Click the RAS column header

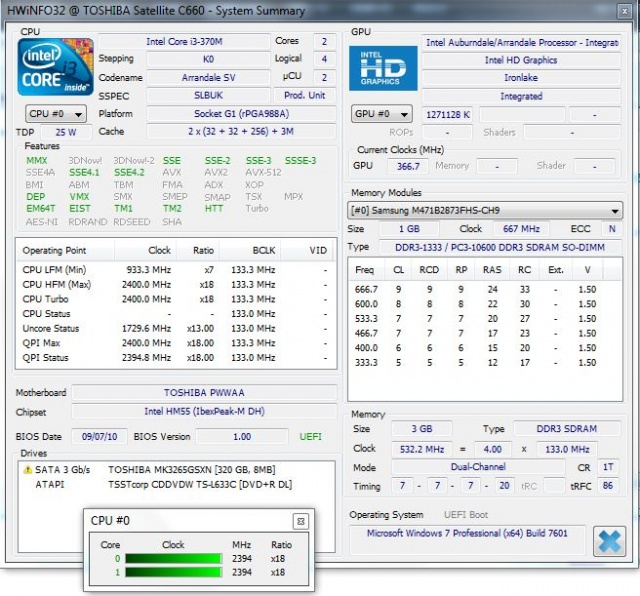(492, 270)
